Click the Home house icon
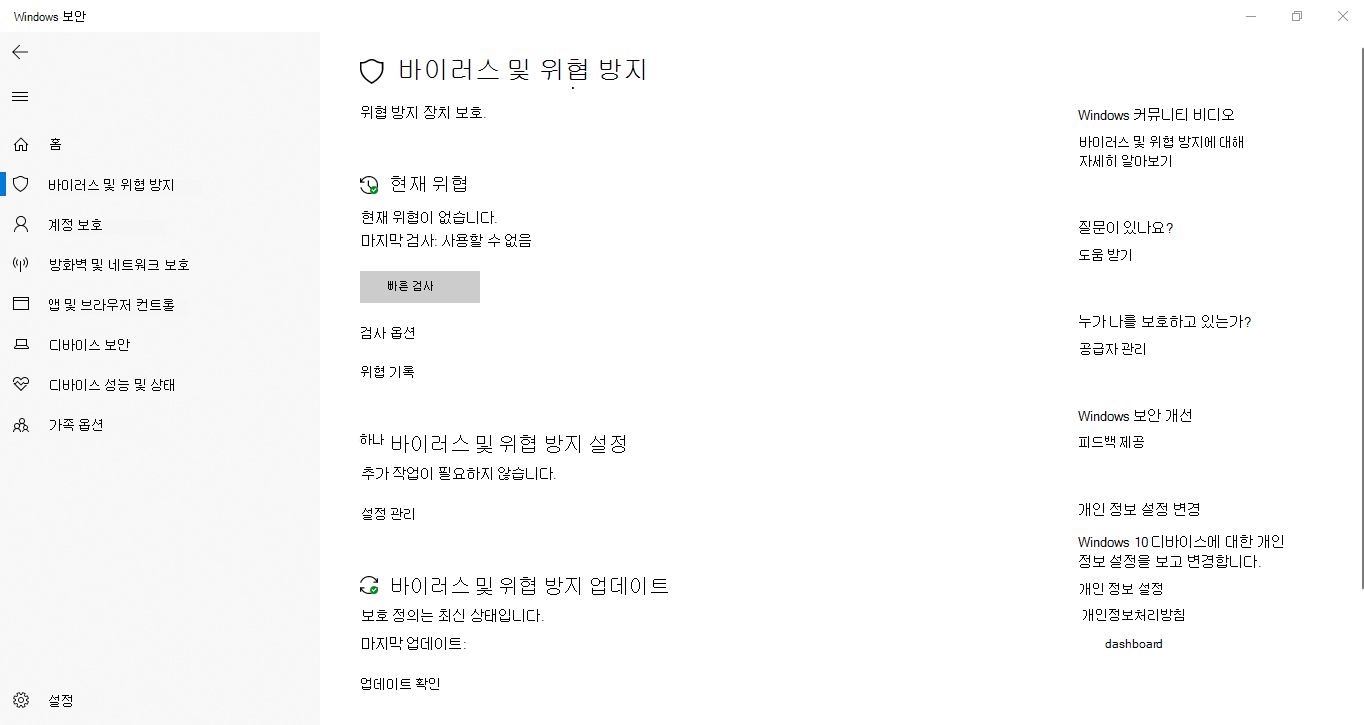The height and width of the screenshot is (725, 1364). pyautogui.click(x=21, y=145)
